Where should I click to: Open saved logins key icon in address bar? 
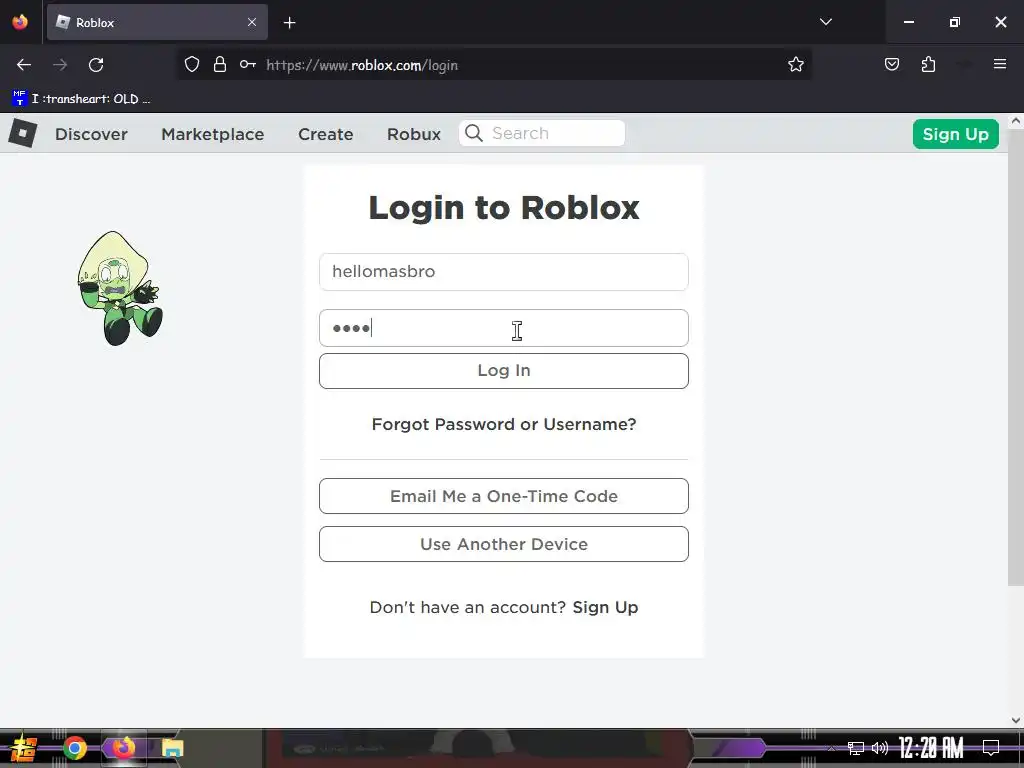coord(248,64)
